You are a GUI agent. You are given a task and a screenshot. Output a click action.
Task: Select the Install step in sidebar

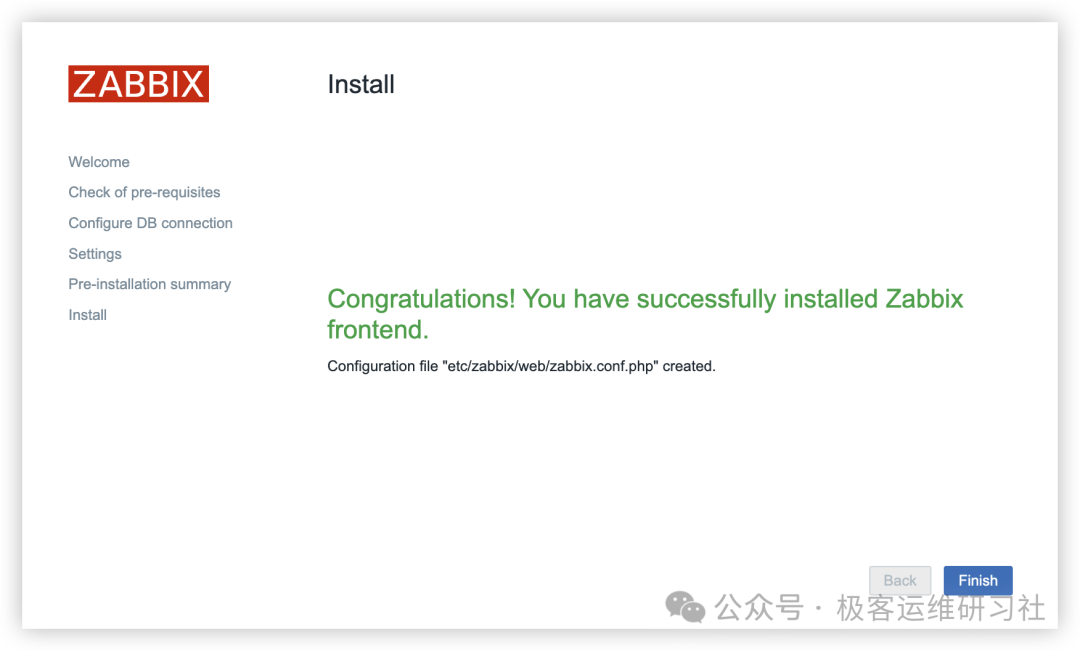[87, 315]
